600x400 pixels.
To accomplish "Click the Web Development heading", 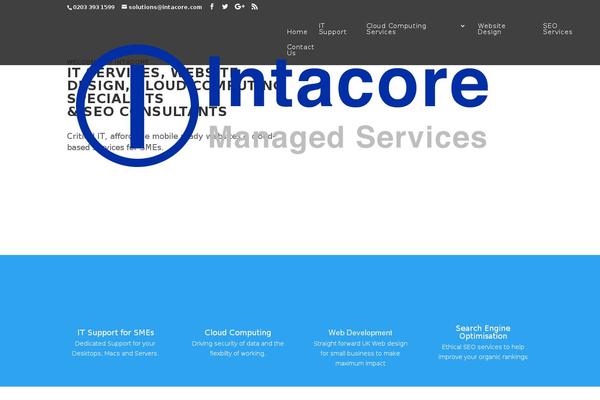I will (x=360, y=333).
